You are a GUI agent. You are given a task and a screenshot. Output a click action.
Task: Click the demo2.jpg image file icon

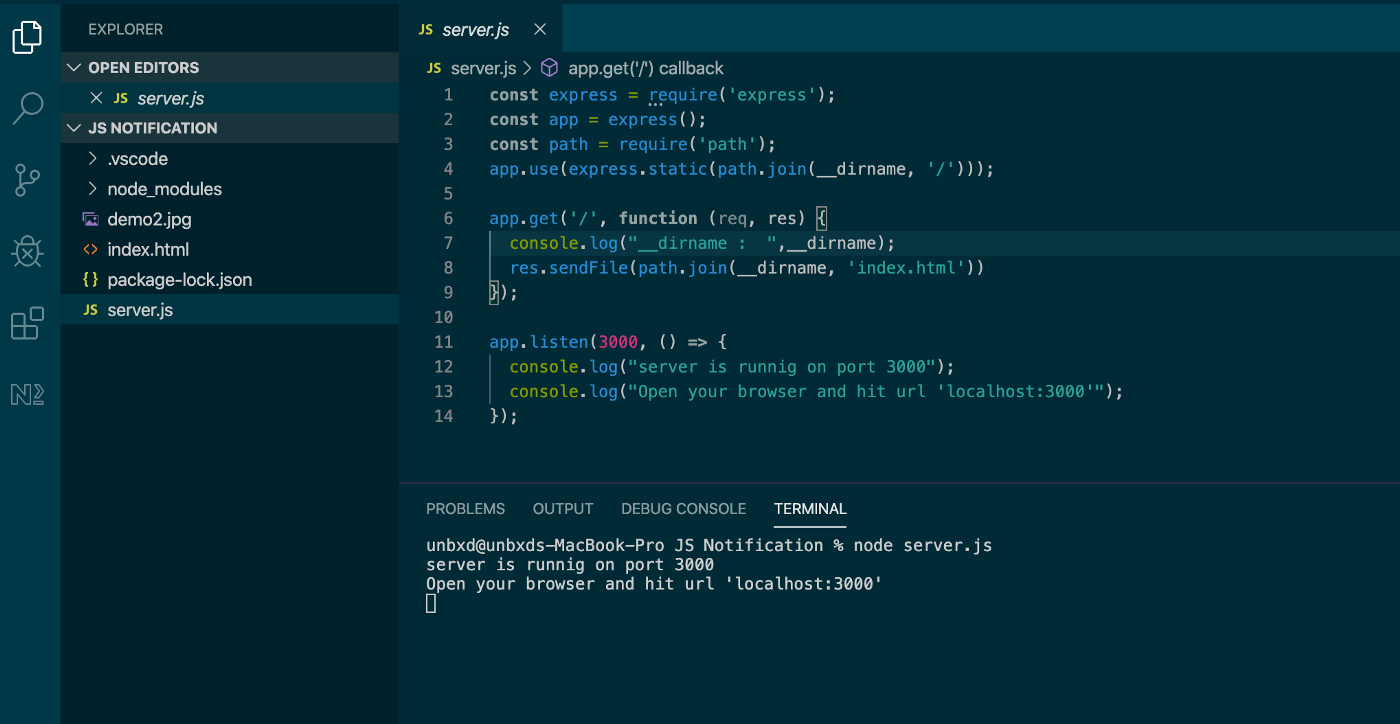tap(90, 219)
